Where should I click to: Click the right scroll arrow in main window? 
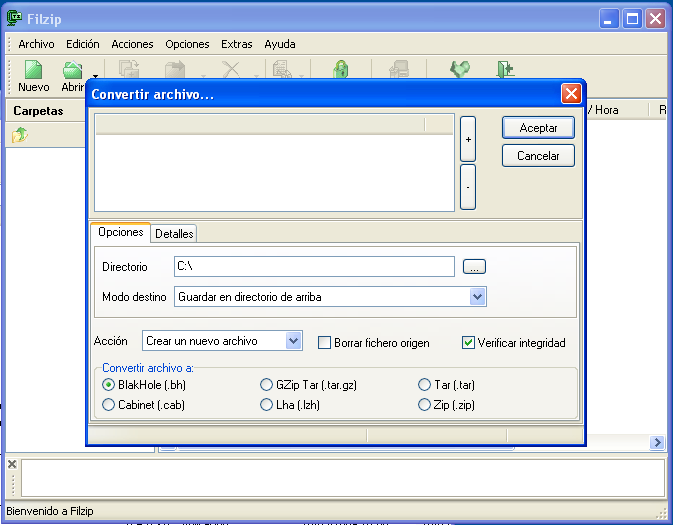tap(657, 442)
